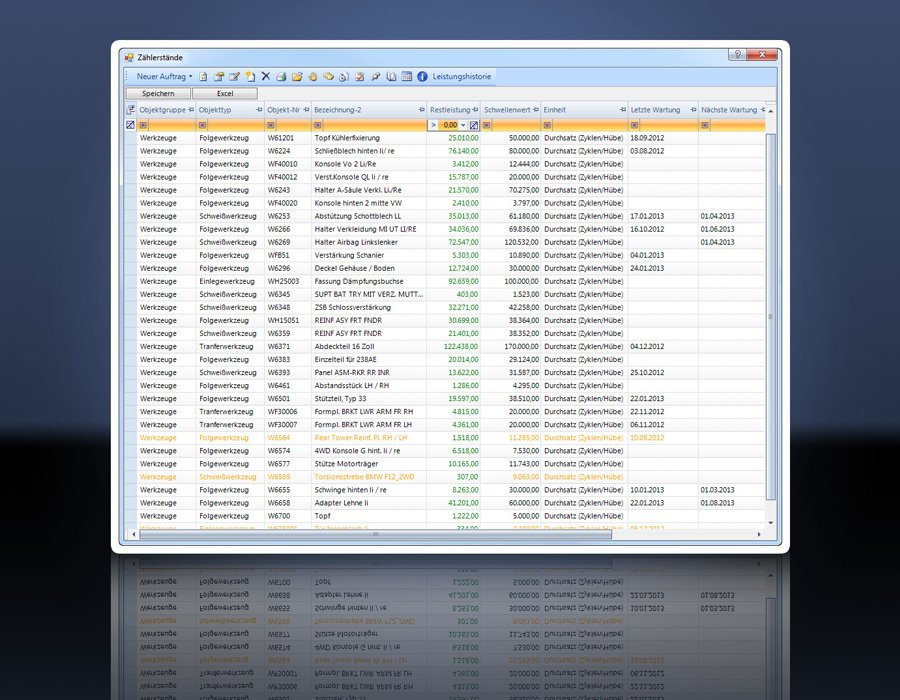The width and height of the screenshot is (900, 700).
Task: Click the stopwatch toolbar icon
Action: [x=344, y=76]
